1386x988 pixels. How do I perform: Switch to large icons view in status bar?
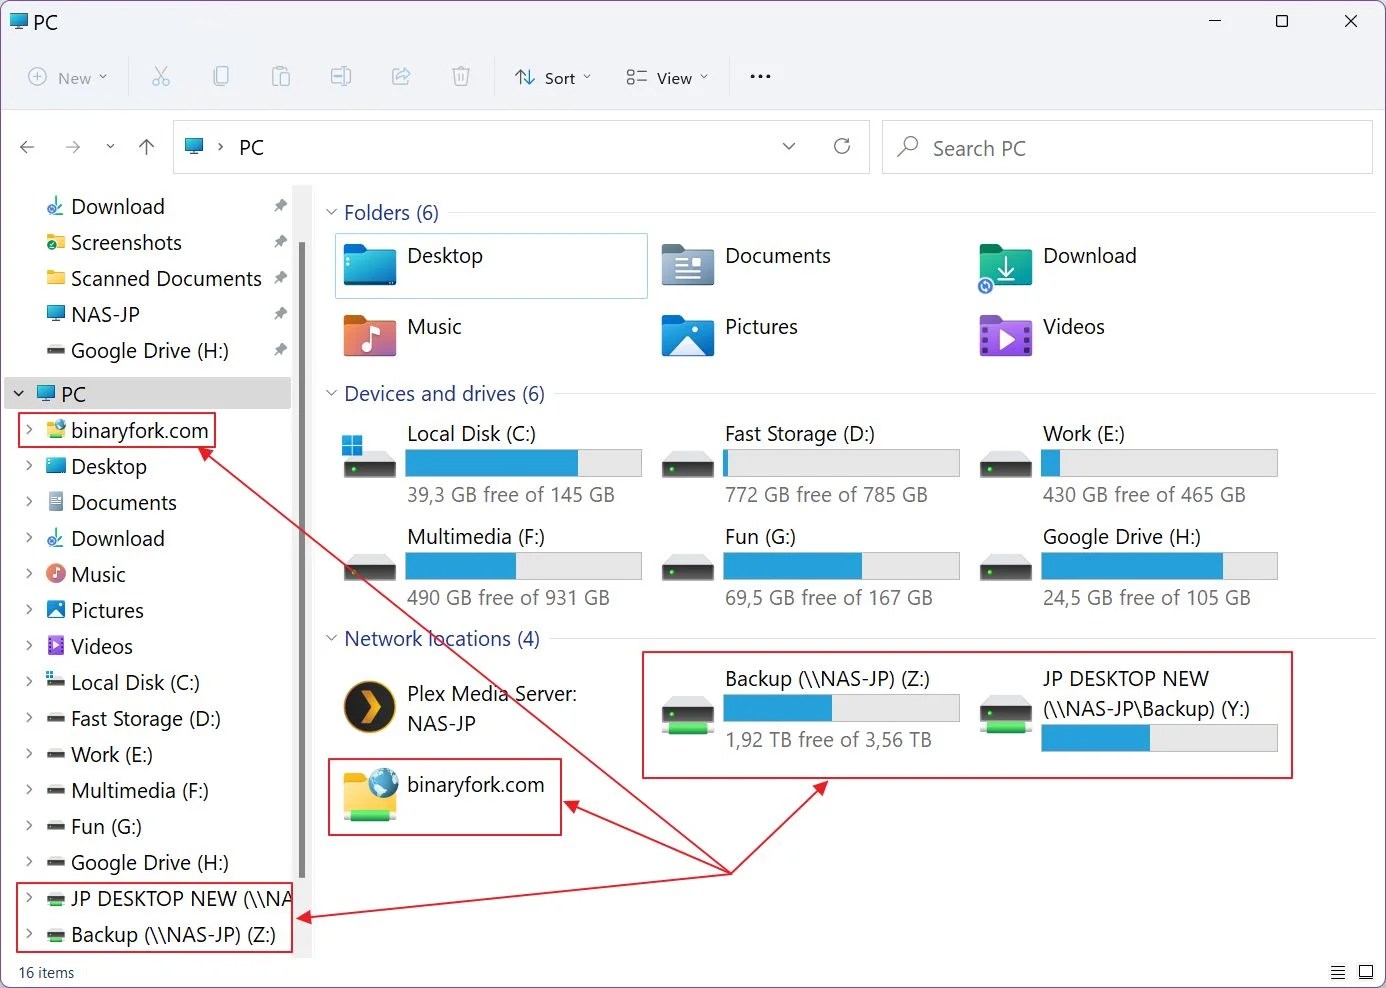coord(1366,972)
